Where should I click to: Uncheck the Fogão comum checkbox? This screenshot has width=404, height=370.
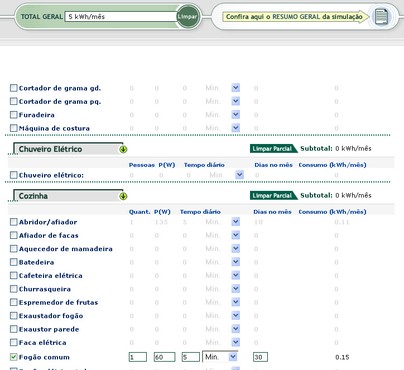click(13, 357)
